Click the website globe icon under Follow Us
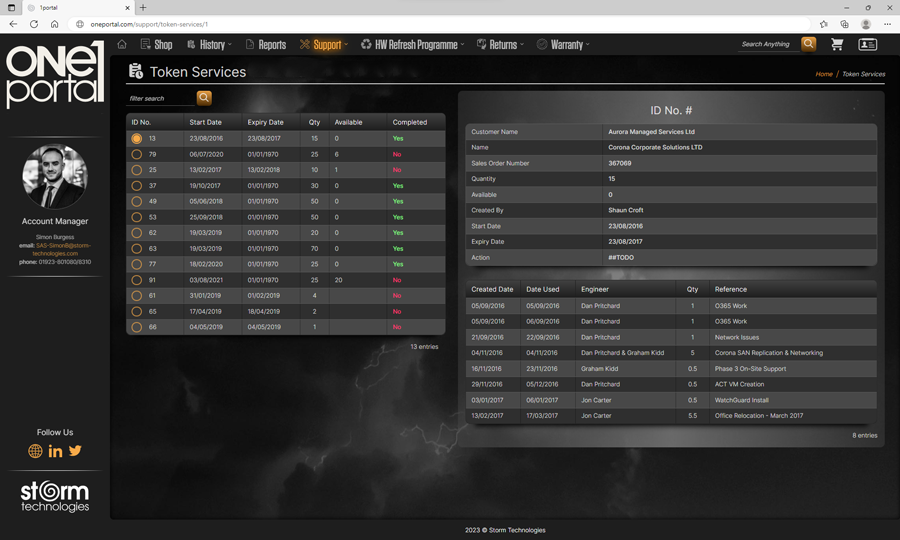900x540 pixels. [35, 452]
